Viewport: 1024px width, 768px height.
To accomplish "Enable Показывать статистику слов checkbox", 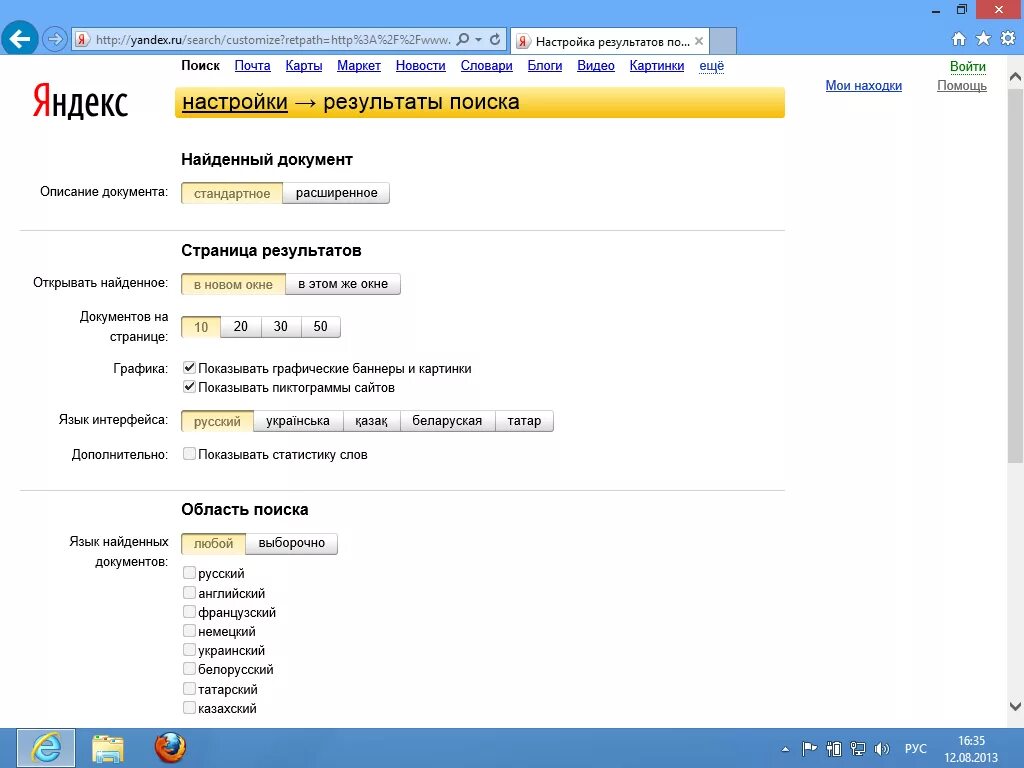I will (x=189, y=453).
